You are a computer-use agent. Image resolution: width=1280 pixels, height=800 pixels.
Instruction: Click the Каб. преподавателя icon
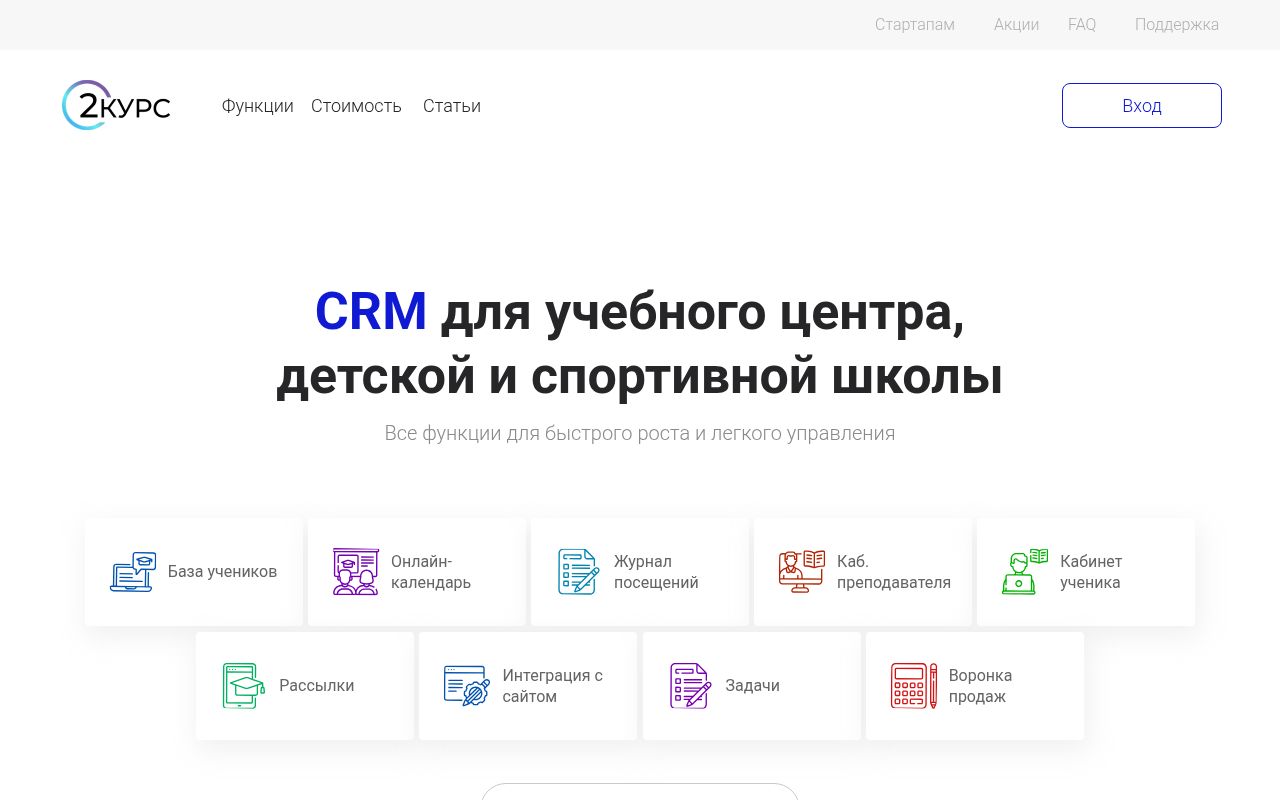801,572
